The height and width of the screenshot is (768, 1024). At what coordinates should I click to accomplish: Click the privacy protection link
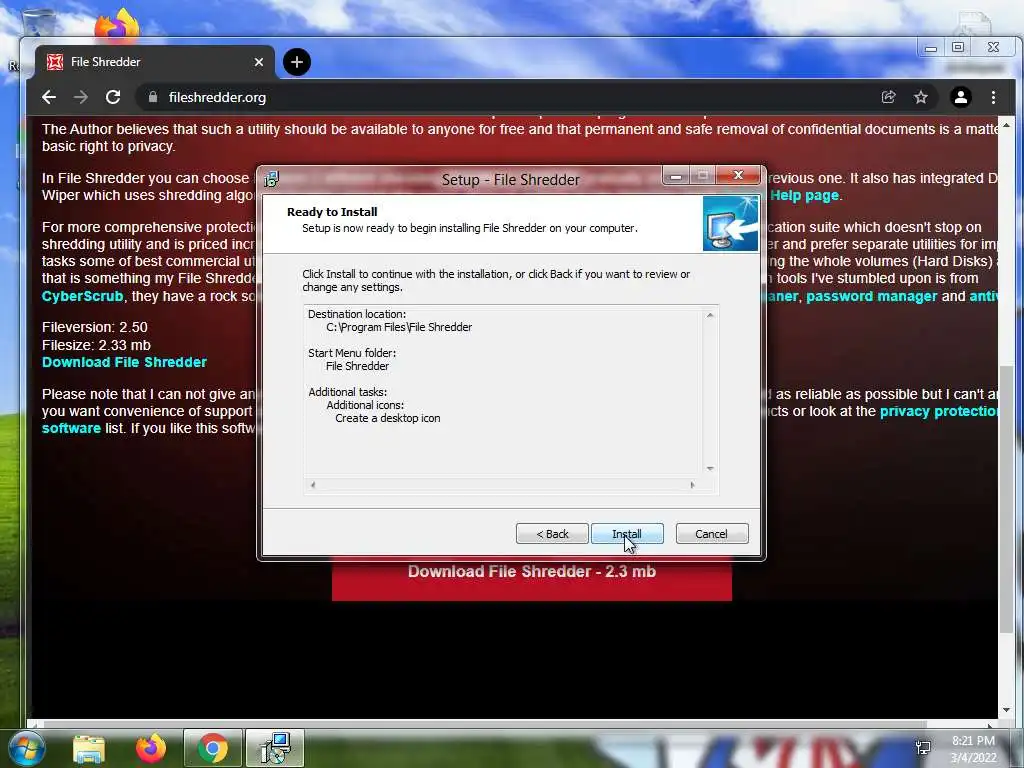(x=938, y=411)
